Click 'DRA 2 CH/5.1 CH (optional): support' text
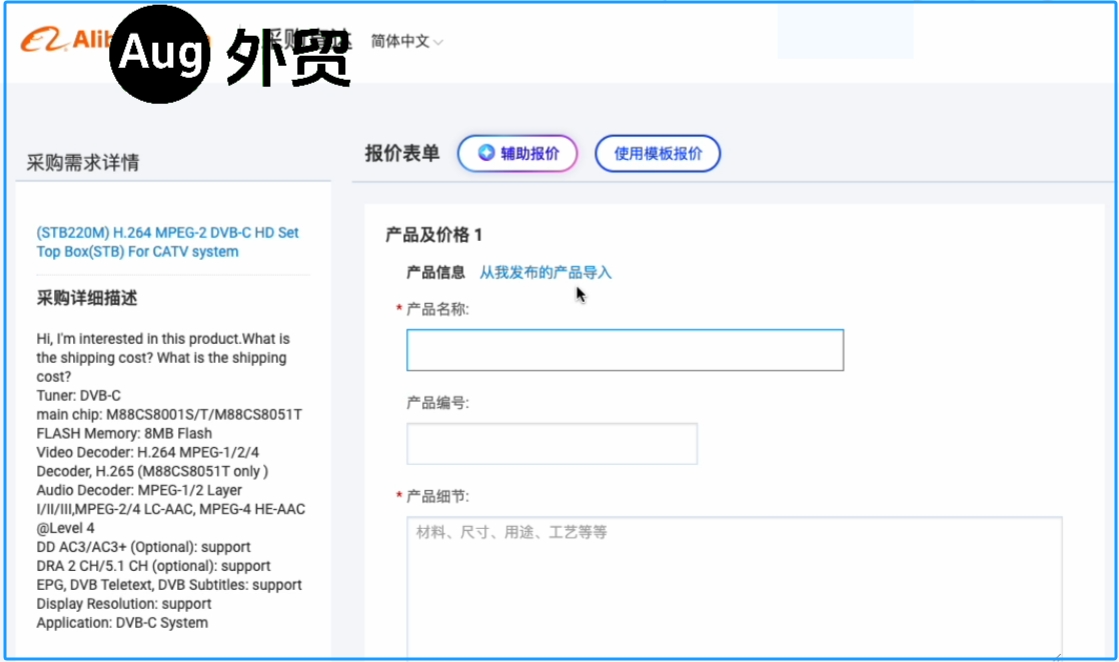This screenshot has height=662, width=1119. (153, 566)
